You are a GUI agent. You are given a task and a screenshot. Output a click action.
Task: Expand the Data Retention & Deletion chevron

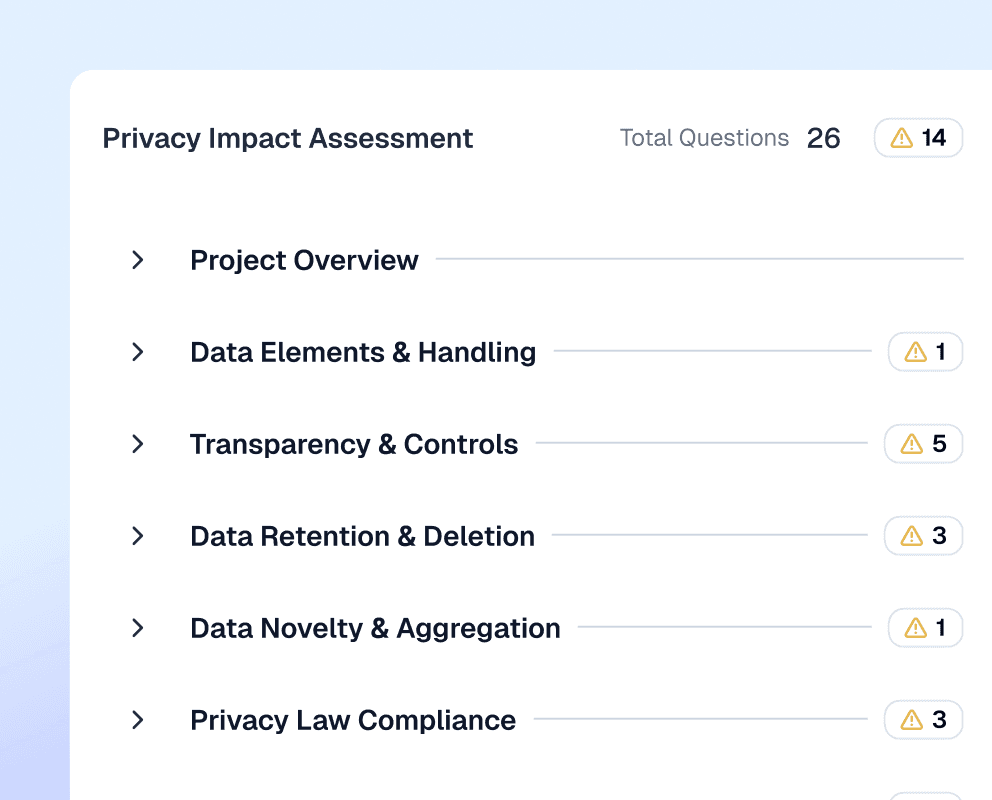pyautogui.click(x=138, y=536)
